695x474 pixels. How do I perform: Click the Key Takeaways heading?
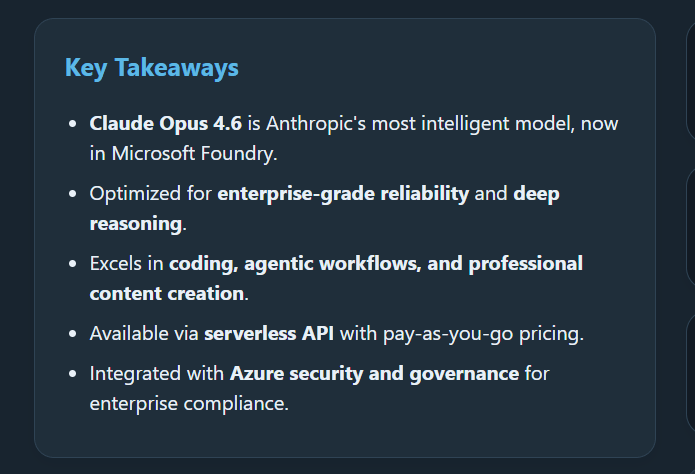[151, 68]
